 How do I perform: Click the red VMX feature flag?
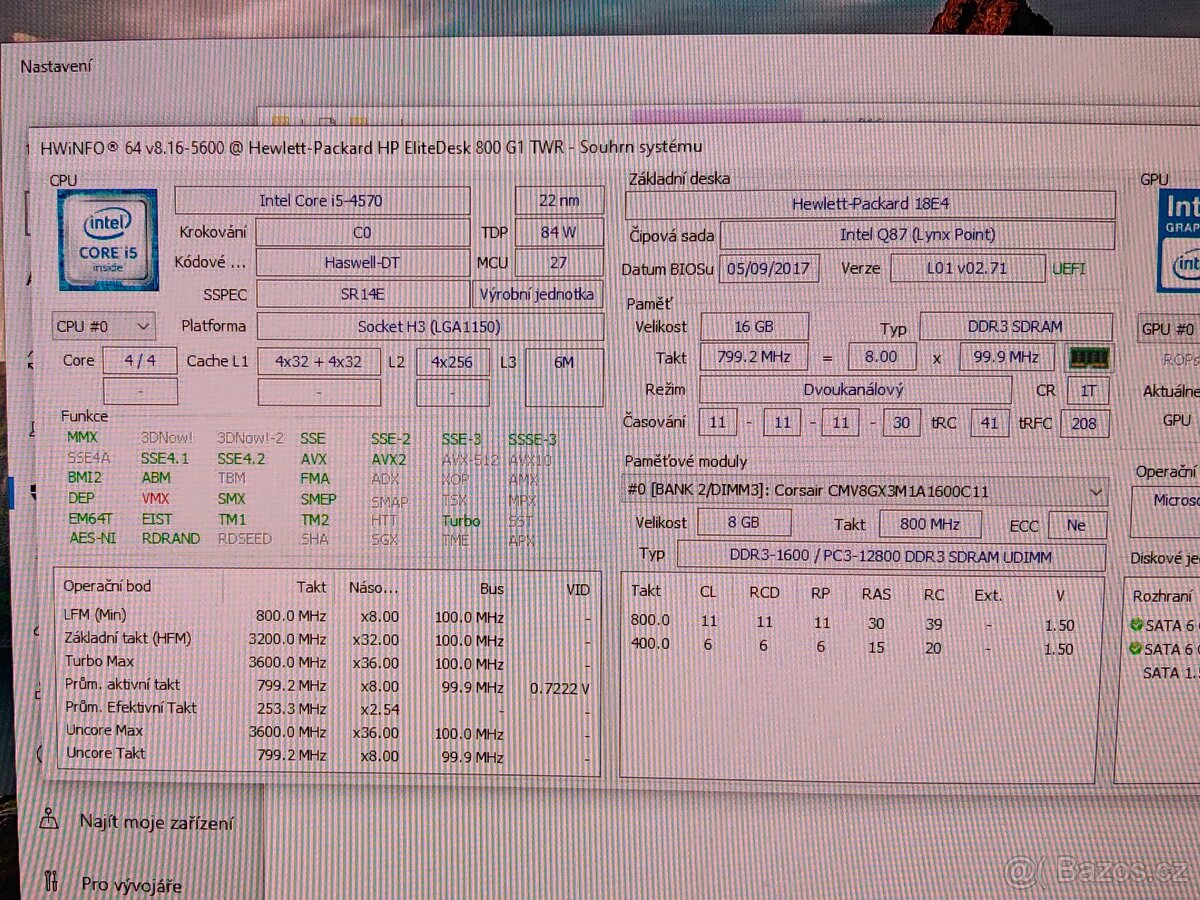(155, 498)
